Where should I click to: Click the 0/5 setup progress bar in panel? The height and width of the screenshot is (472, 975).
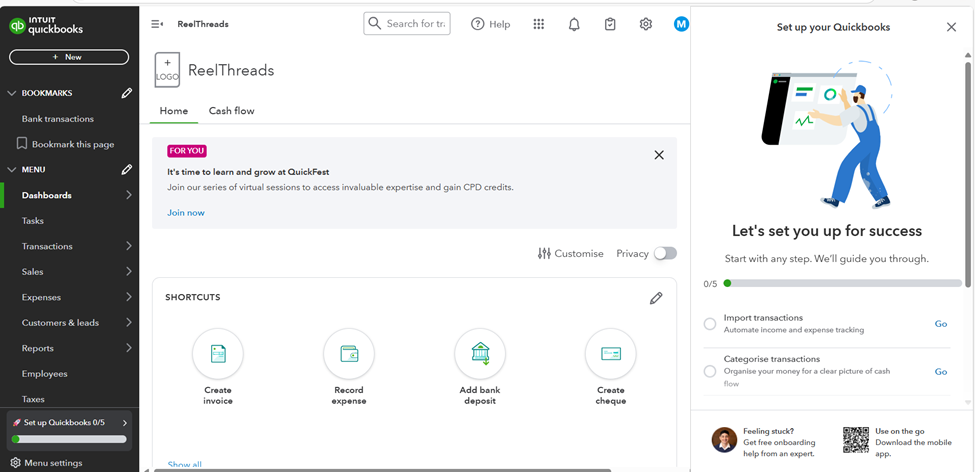point(843,283)
